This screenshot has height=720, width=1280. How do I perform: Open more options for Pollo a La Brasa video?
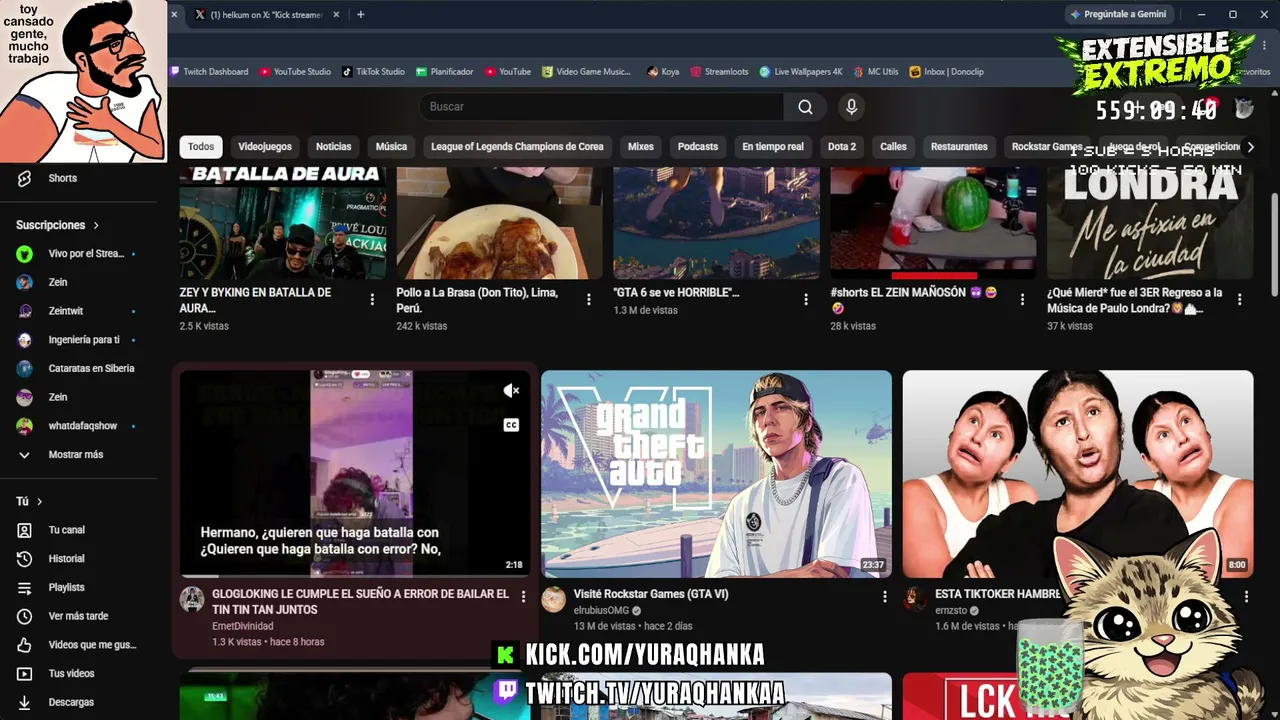(x=589, y=299)
